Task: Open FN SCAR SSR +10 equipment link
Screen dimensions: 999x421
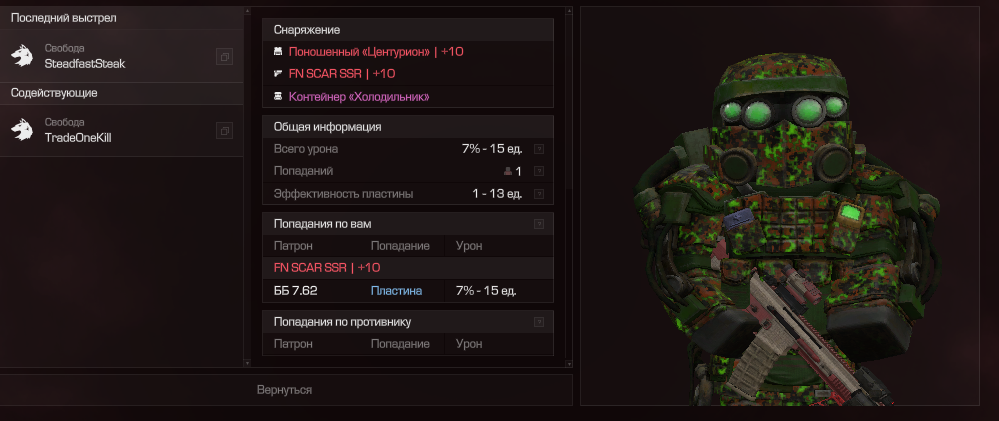Action: pos(342,74)
